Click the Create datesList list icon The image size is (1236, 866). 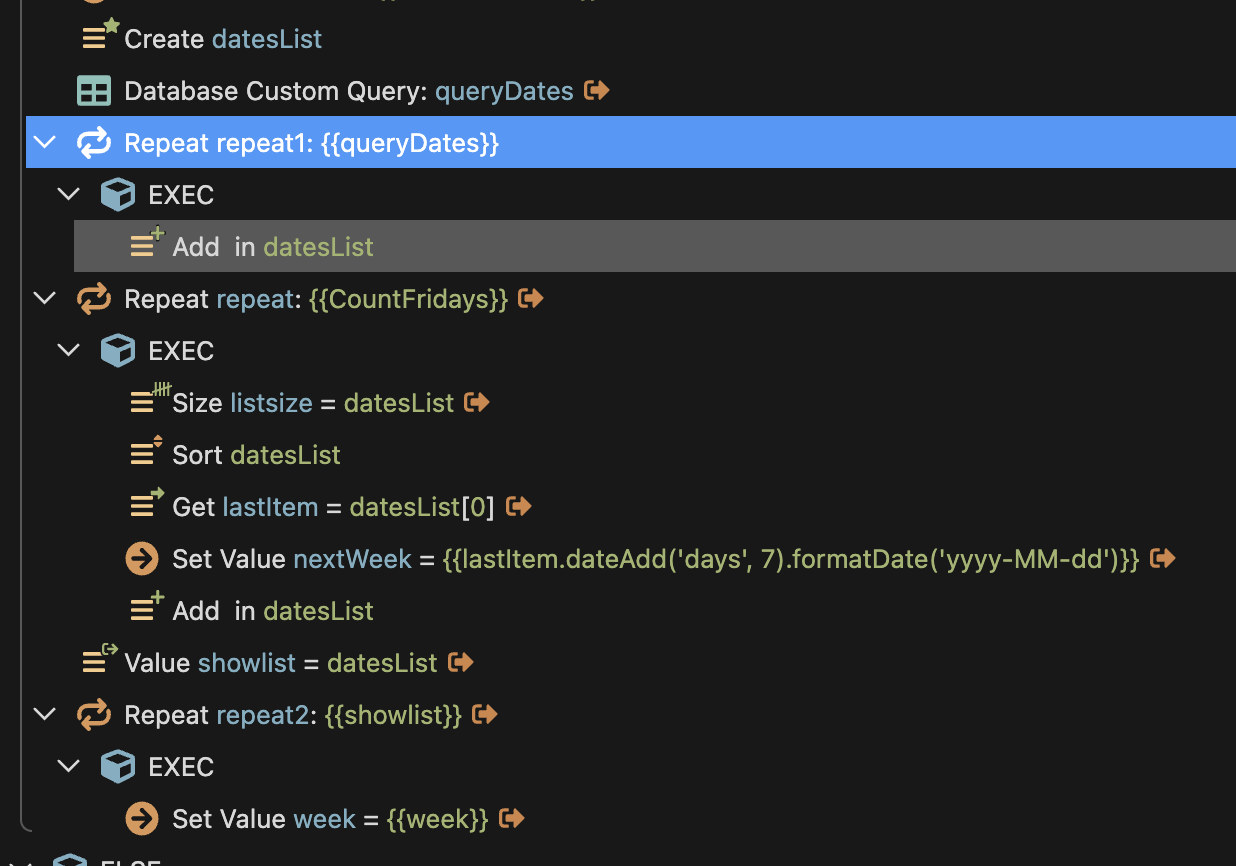click(x=98, y=37)
